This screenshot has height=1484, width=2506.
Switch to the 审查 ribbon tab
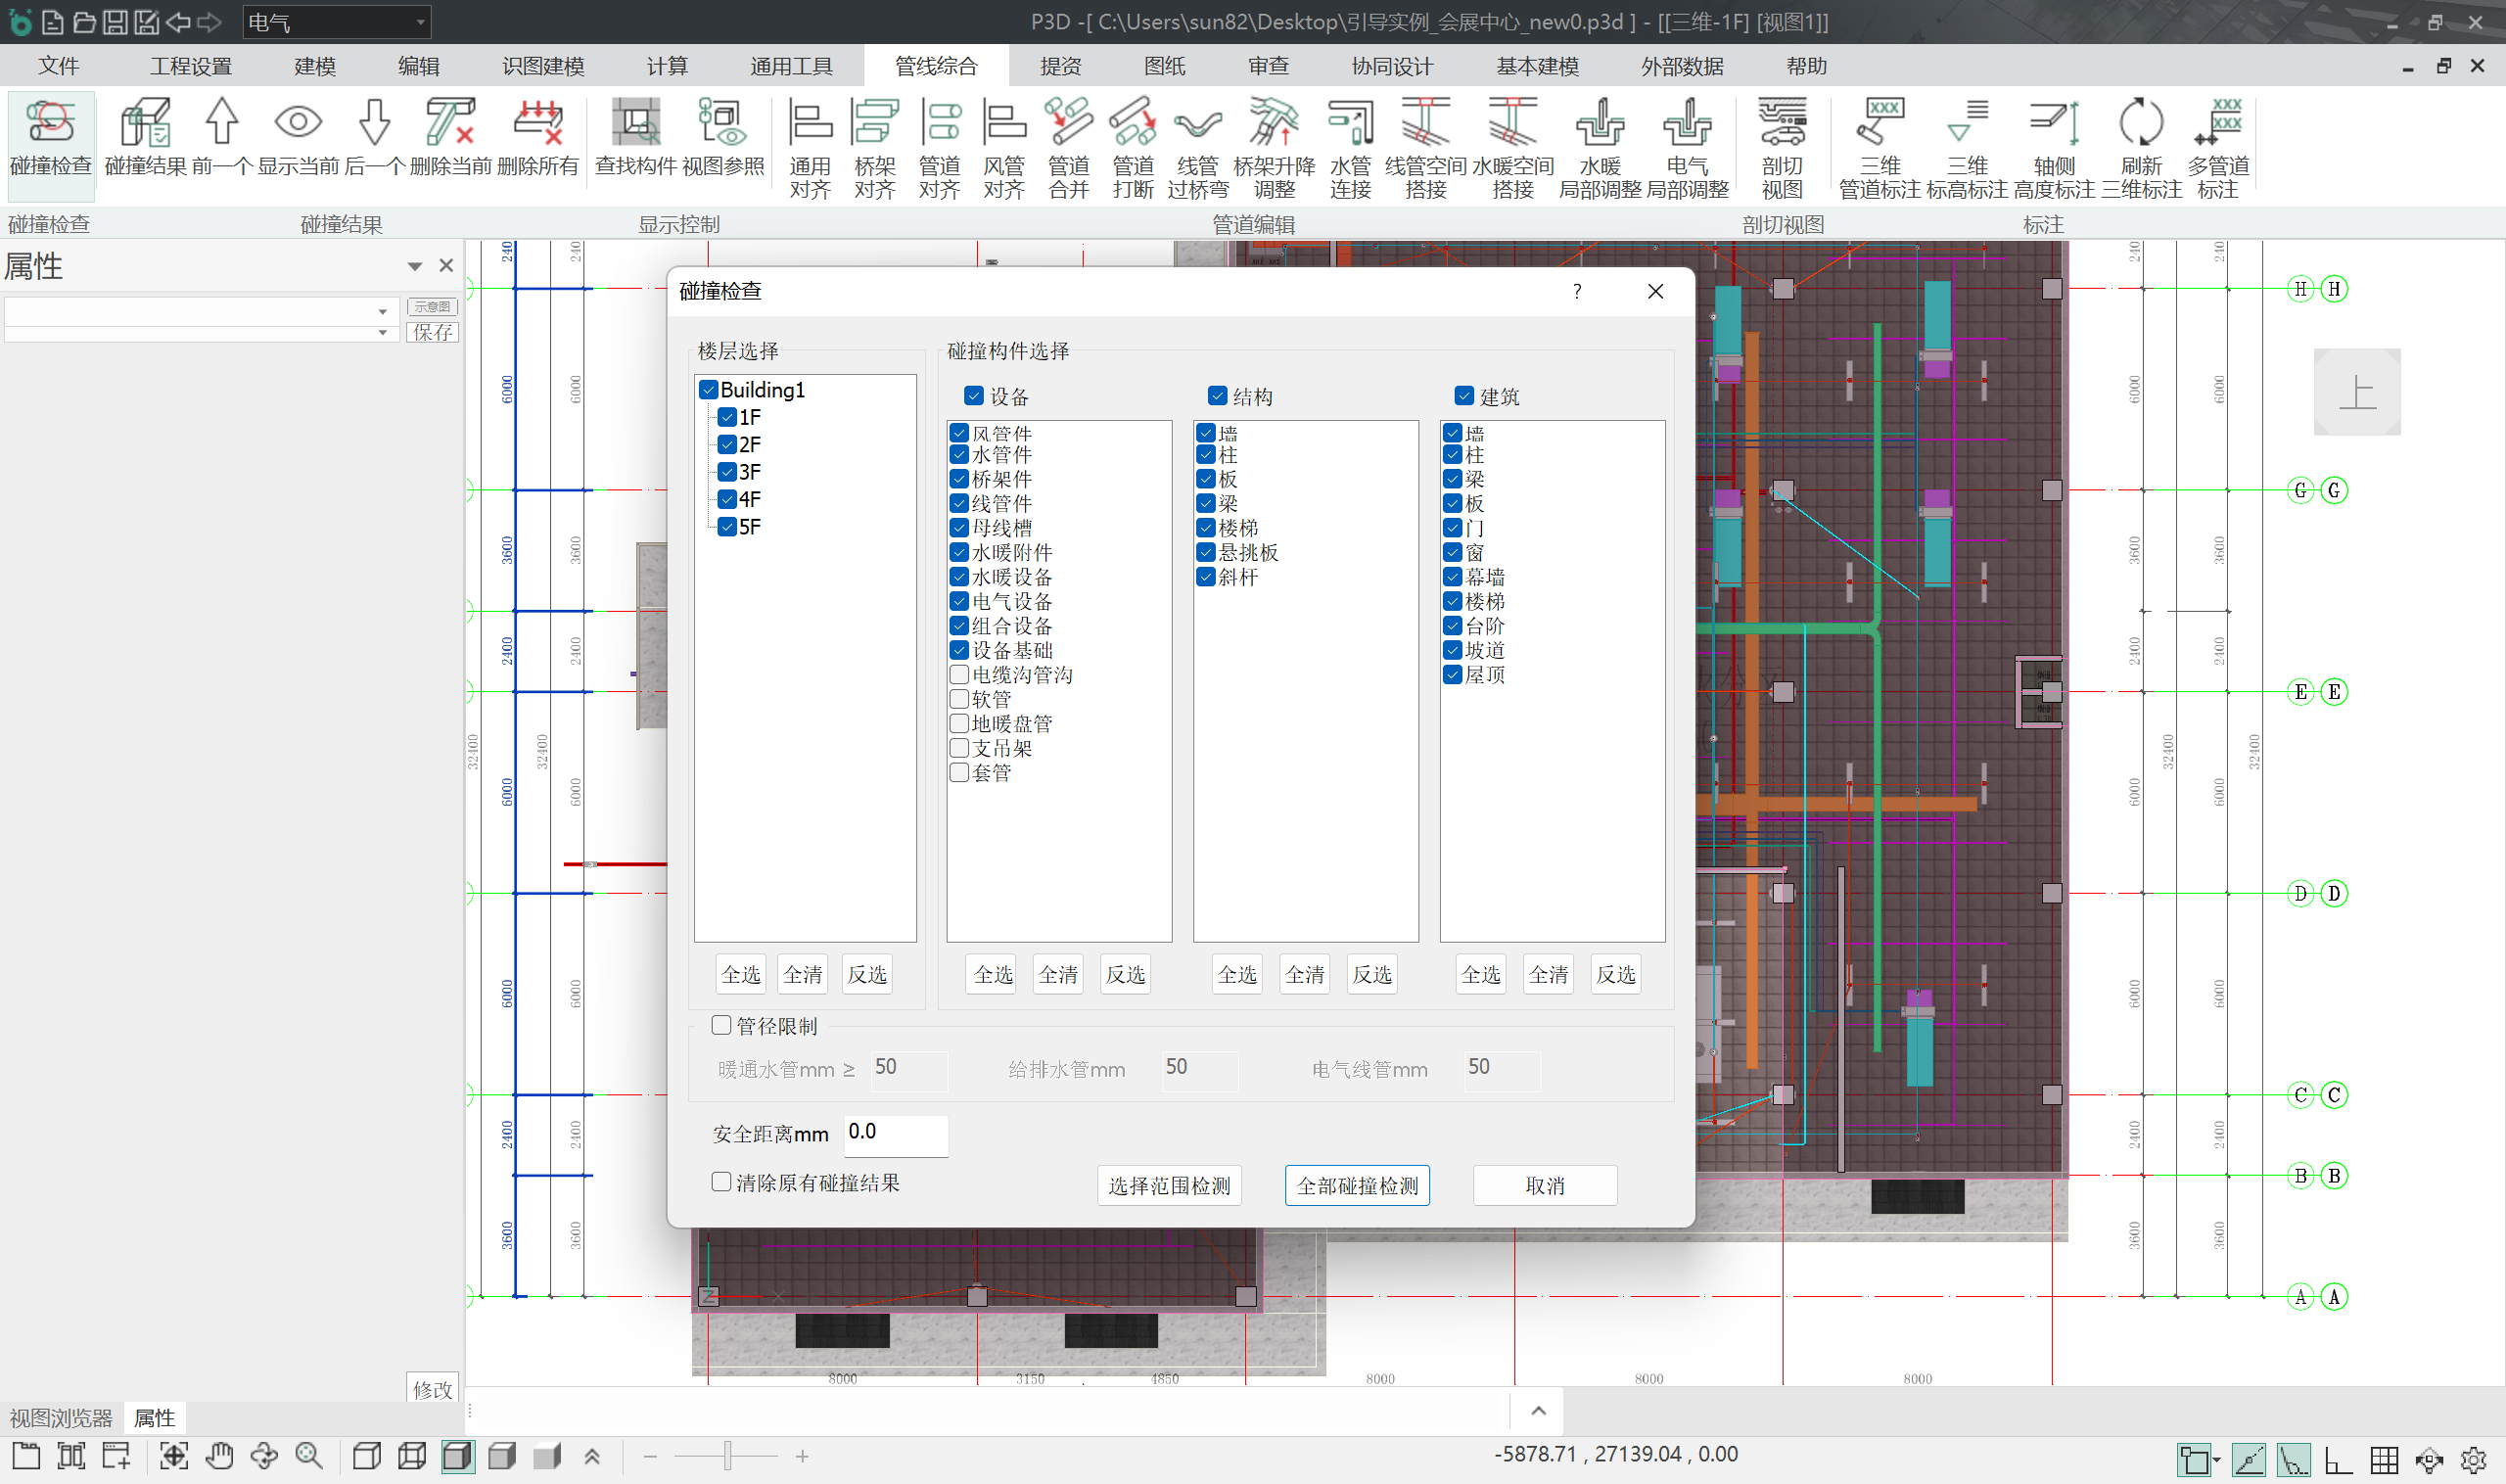[1268, 66]
